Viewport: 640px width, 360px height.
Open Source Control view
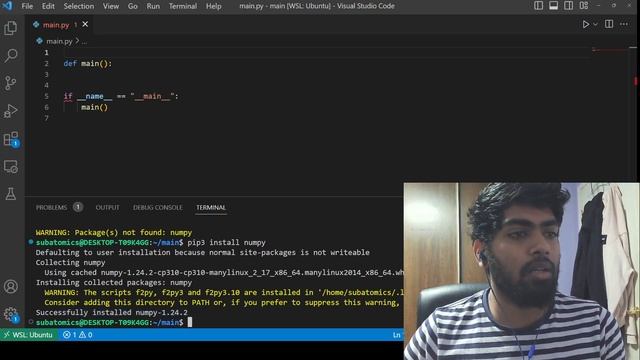coord(11,83)
